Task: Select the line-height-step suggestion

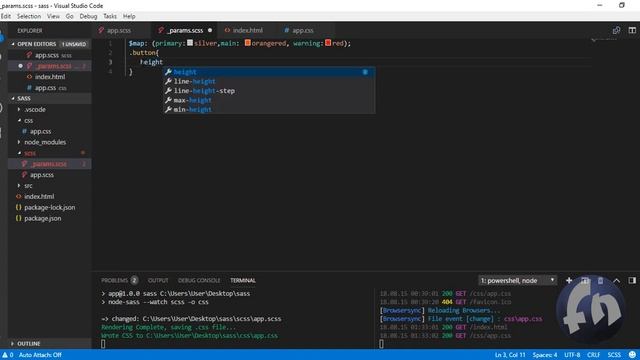Action: [269, 91]
